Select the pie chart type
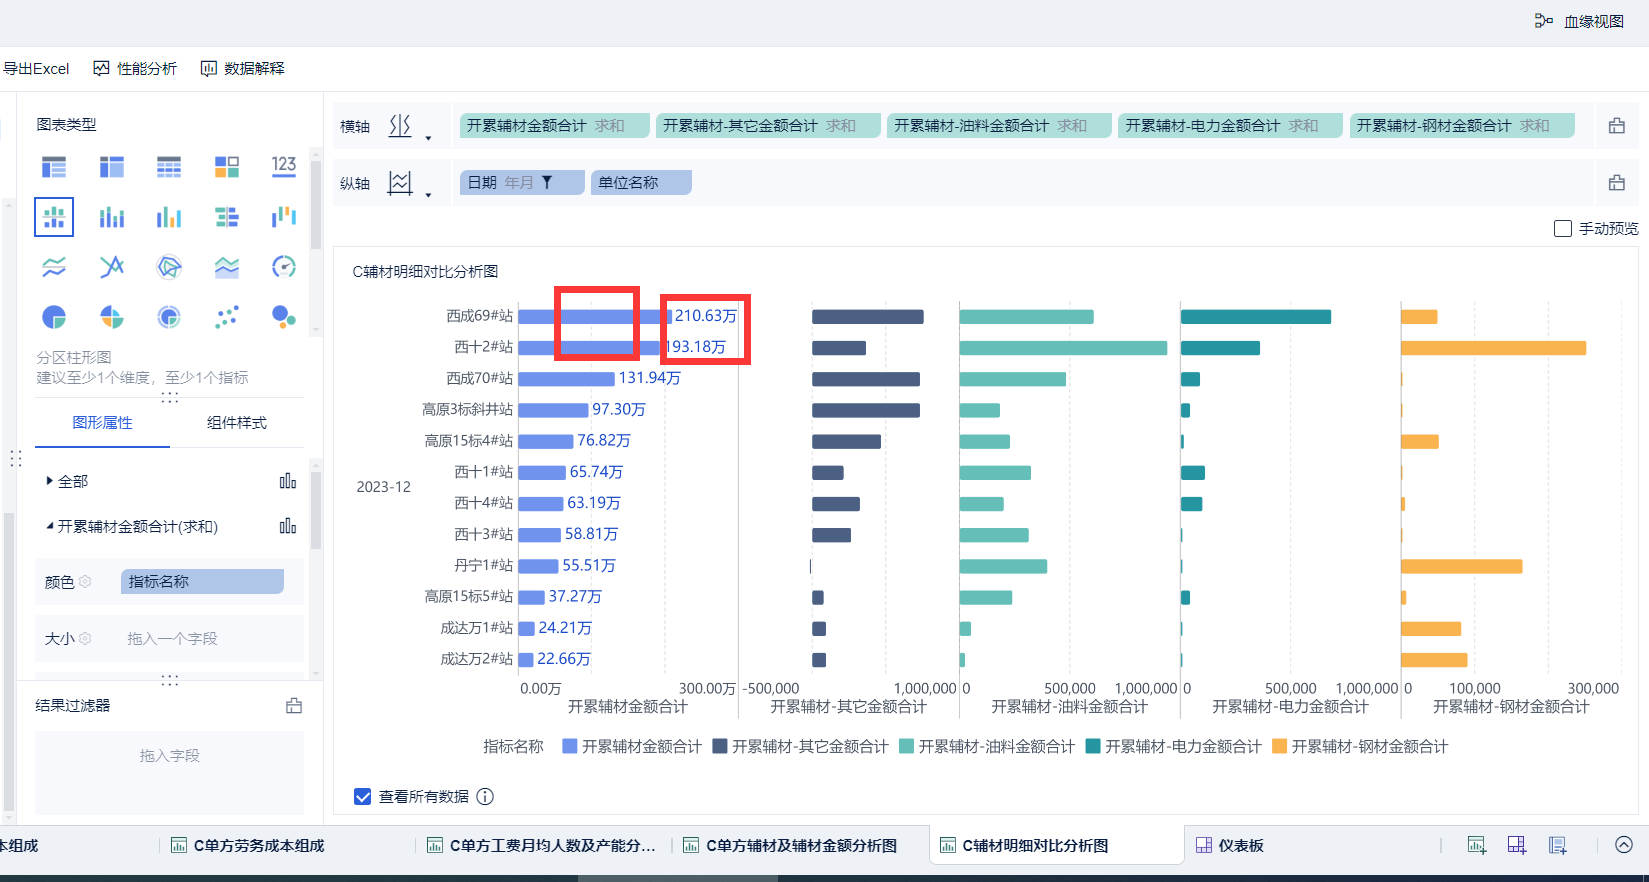This screenshot has width=1649, height=882. coord(54,317)
